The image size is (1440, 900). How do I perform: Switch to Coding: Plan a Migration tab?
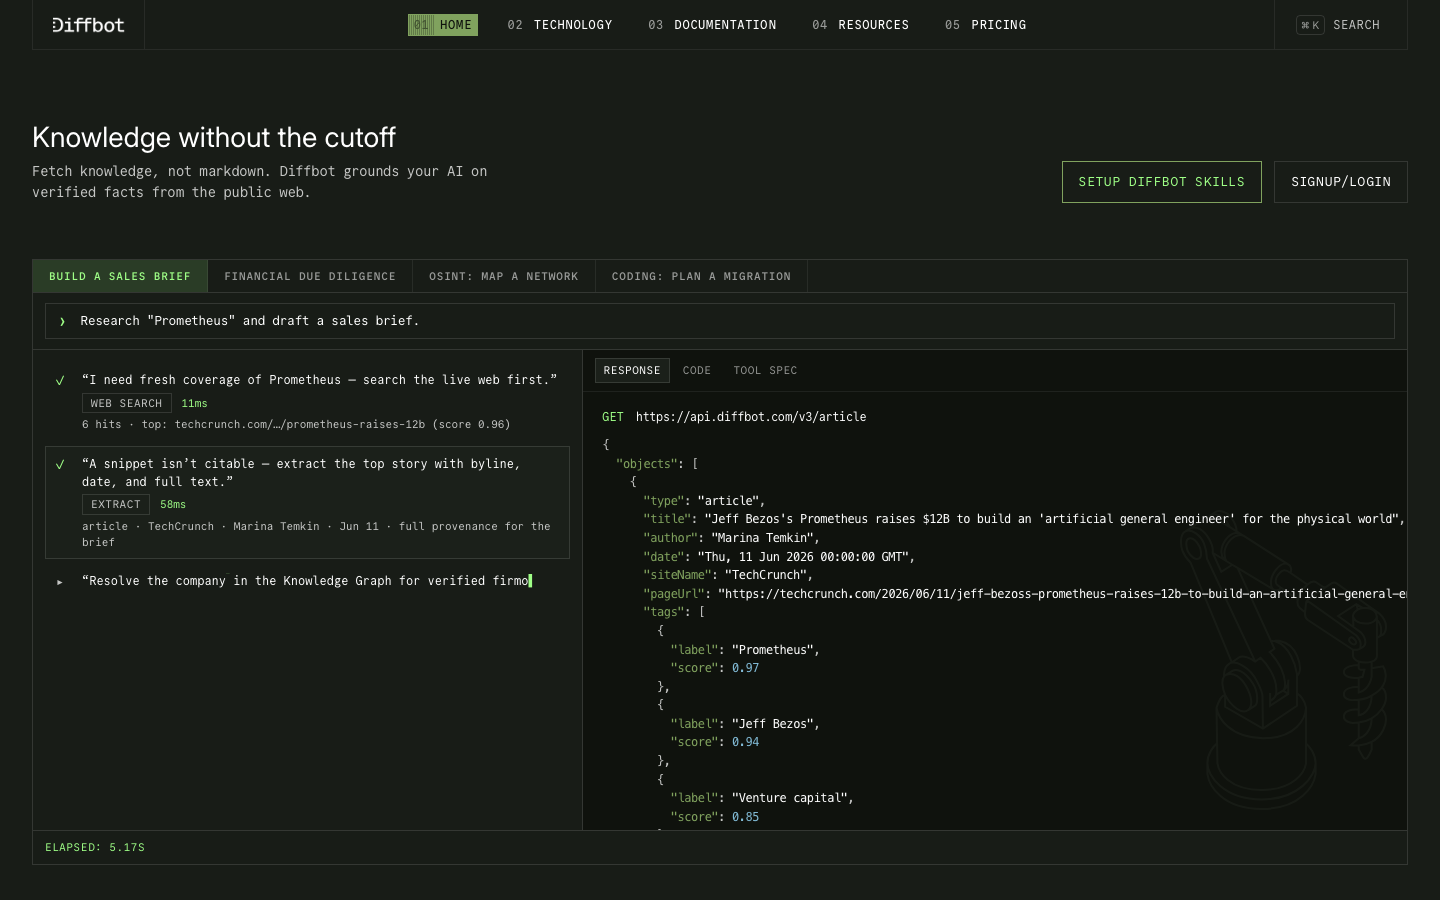(x=701, y=276)
